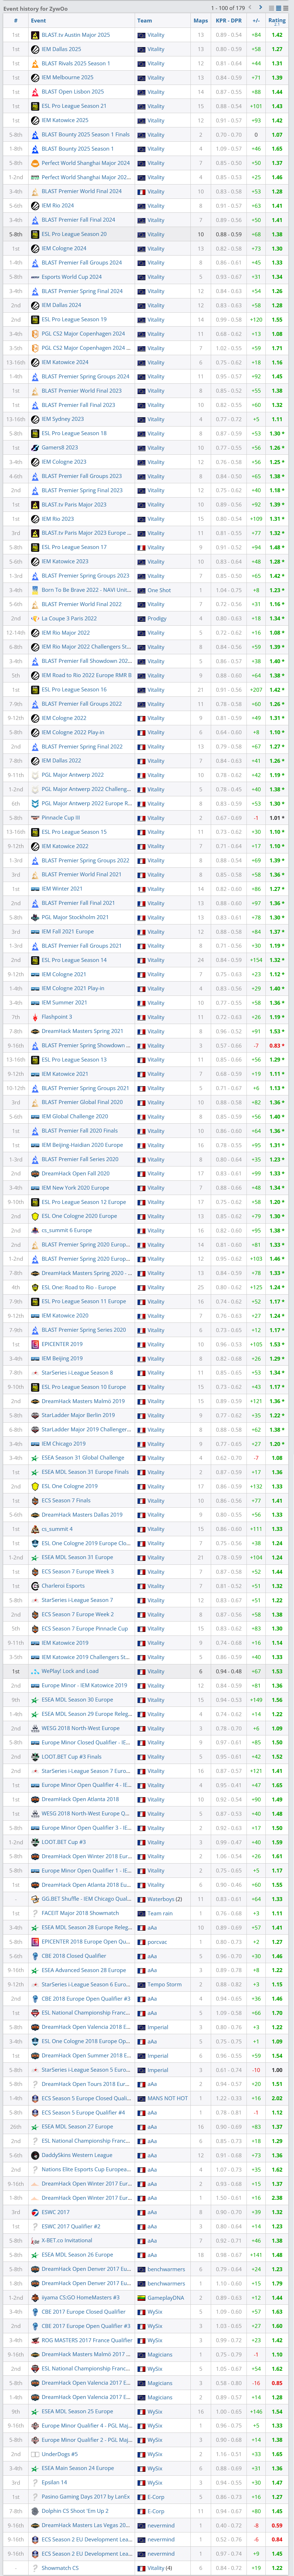Click the BLAST Open Lisbon 2025 logo
Screen dimensions: 294x2576
pyautogui.click(x=35, y=92)
